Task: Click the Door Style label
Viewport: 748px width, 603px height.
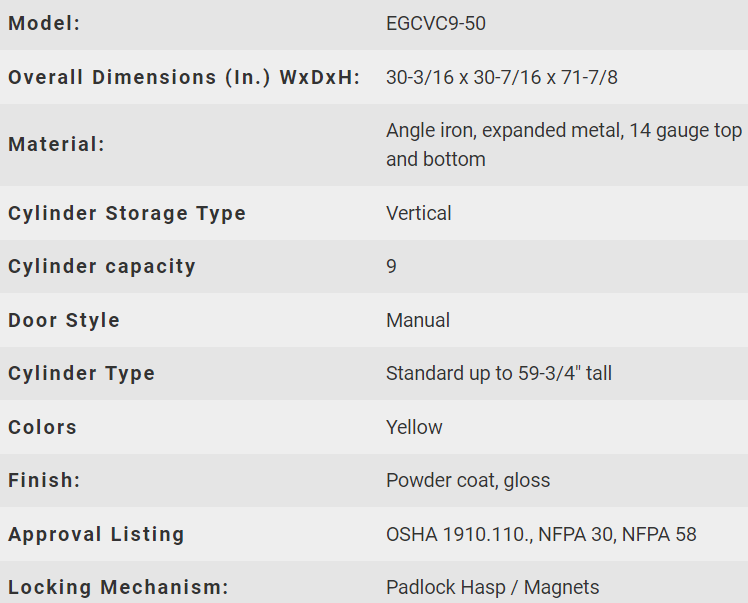Action: [x=63, y=320]
